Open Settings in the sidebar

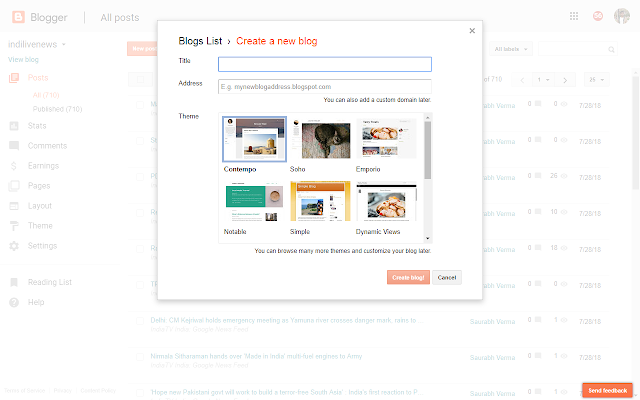pyautogui.click(x=42, y=246)
